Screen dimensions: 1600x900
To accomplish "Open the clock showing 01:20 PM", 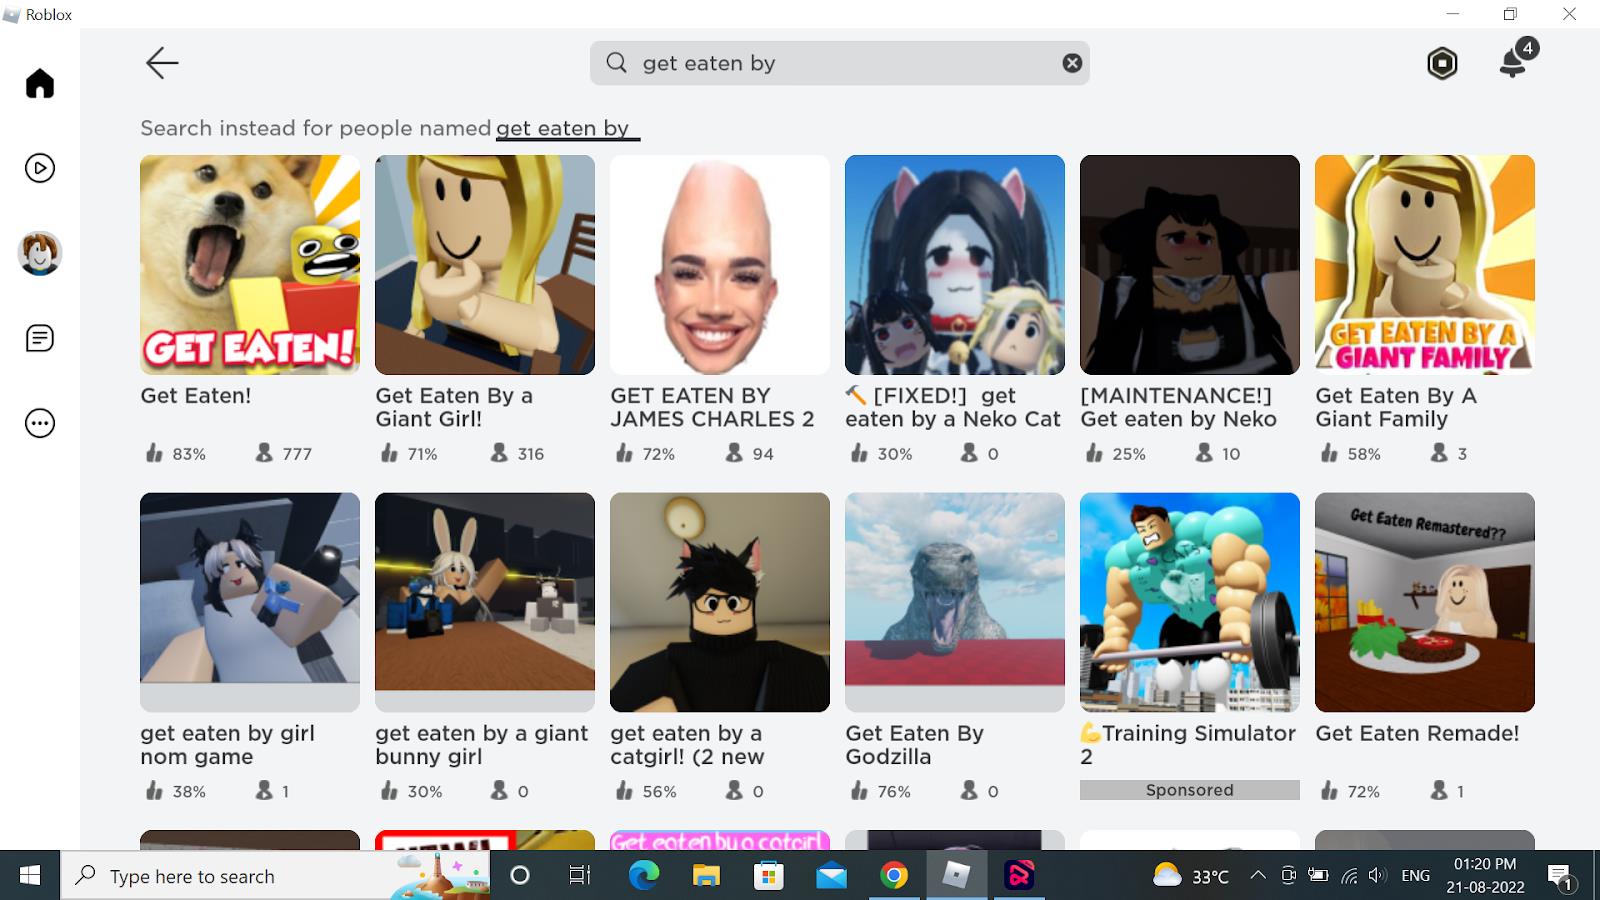I will pyautogui.click(x=1485, y=876).
